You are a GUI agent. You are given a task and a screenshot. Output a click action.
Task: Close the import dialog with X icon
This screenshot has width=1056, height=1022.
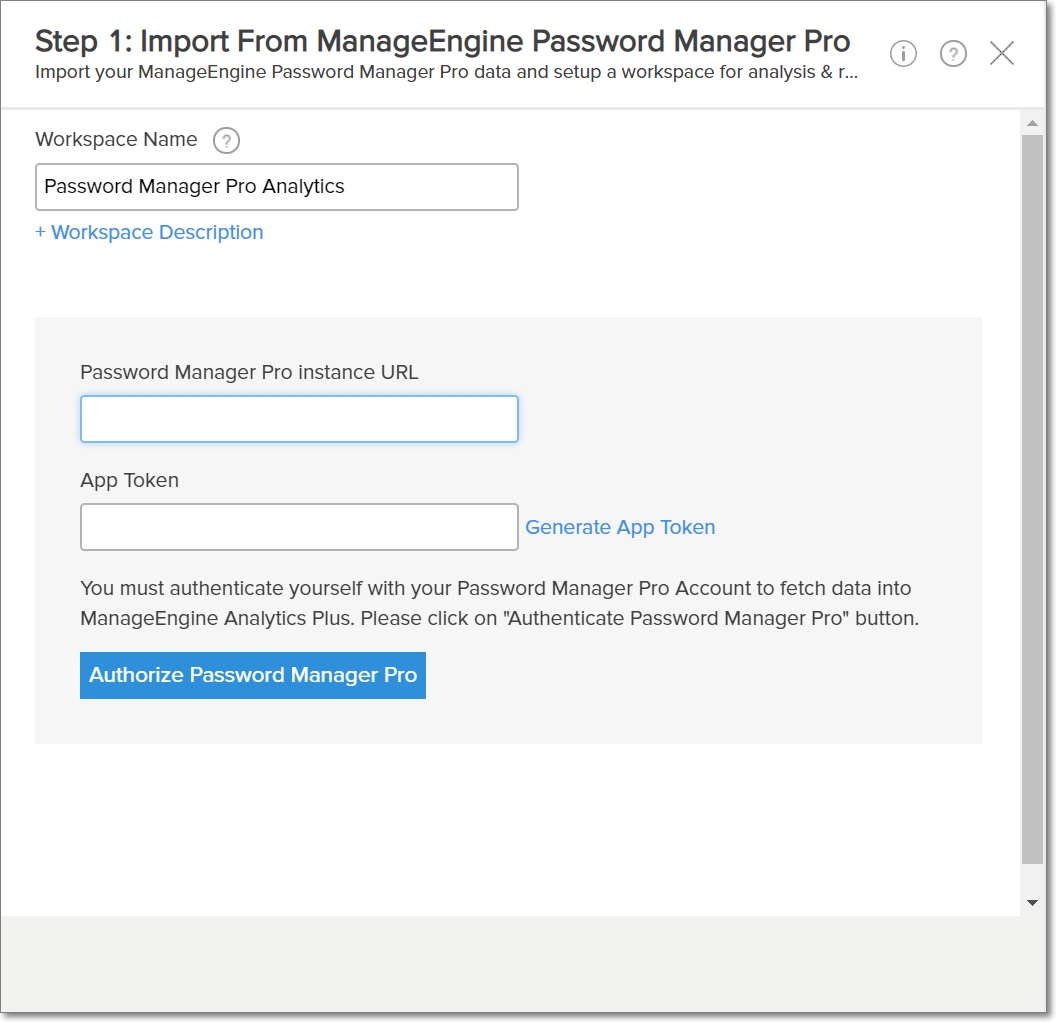[x=1002, y=54]
